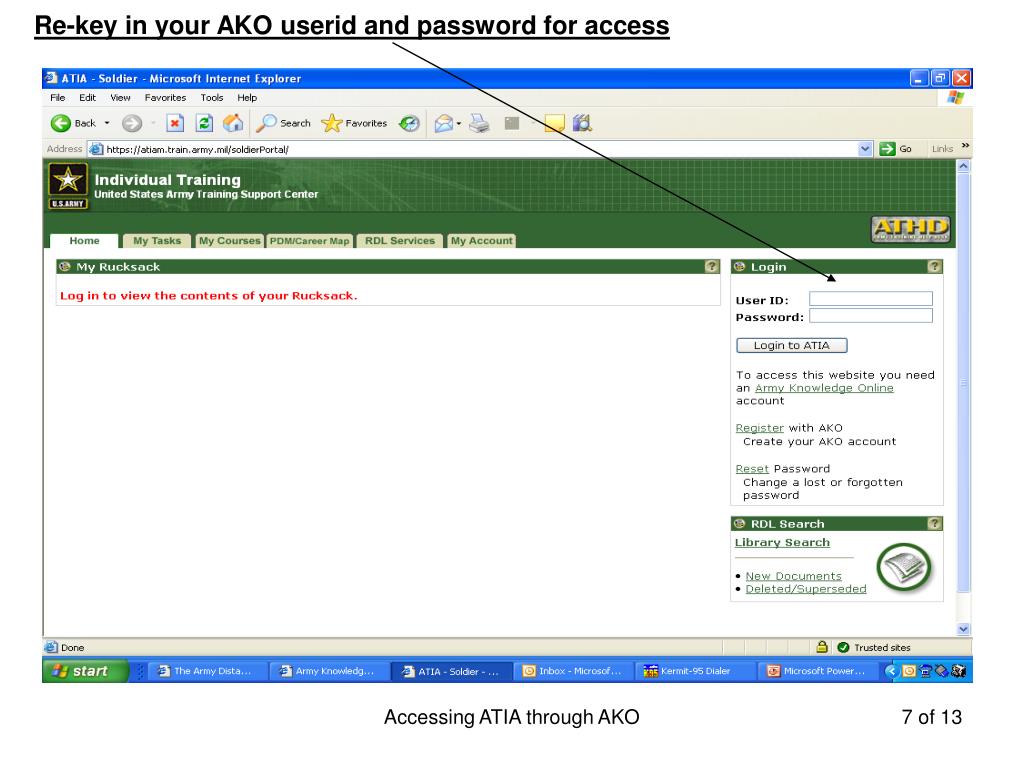Switch to the My Courses tab
Viewport: 1024px width, 768px height.
tap(229, 241)
